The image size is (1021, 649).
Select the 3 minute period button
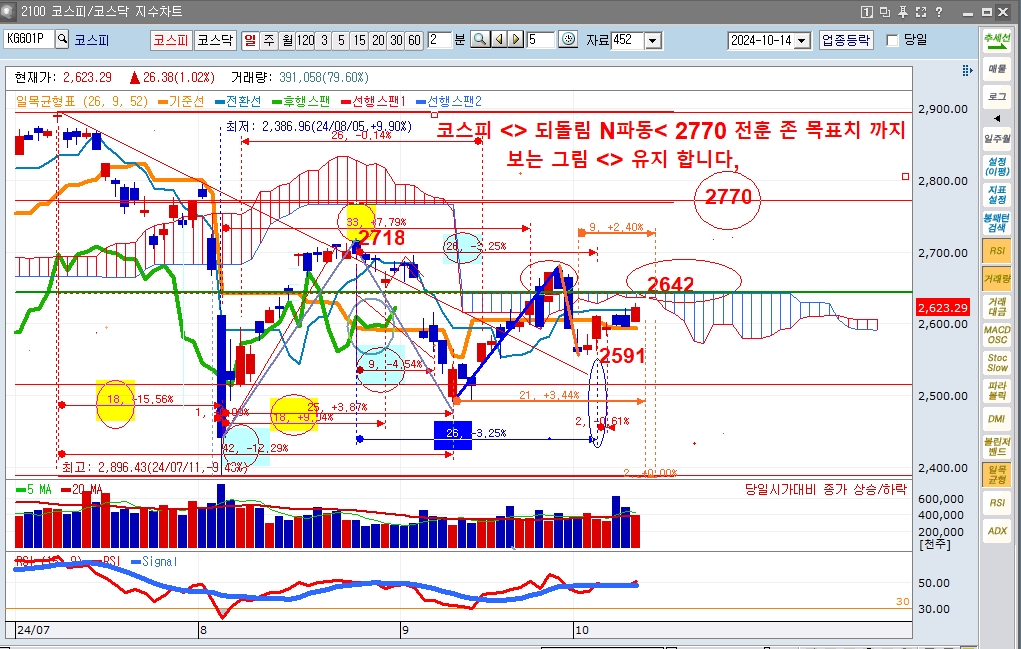(324, 40)
